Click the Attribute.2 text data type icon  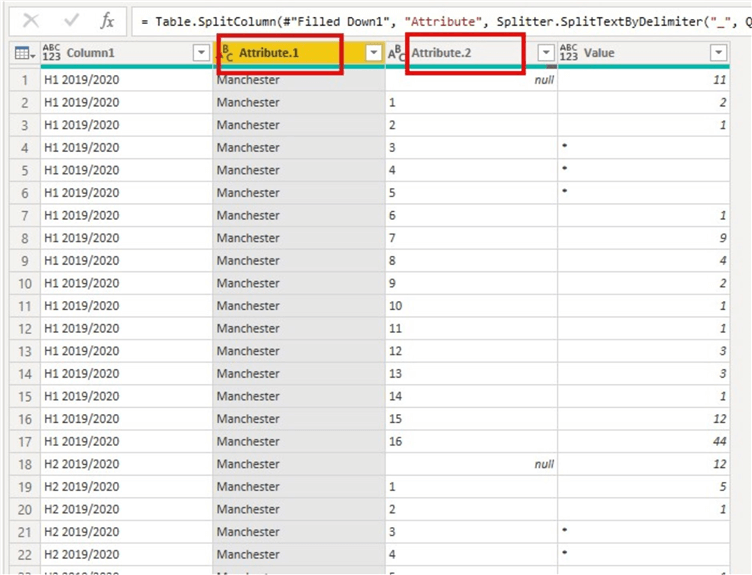(x=397, y=53)
